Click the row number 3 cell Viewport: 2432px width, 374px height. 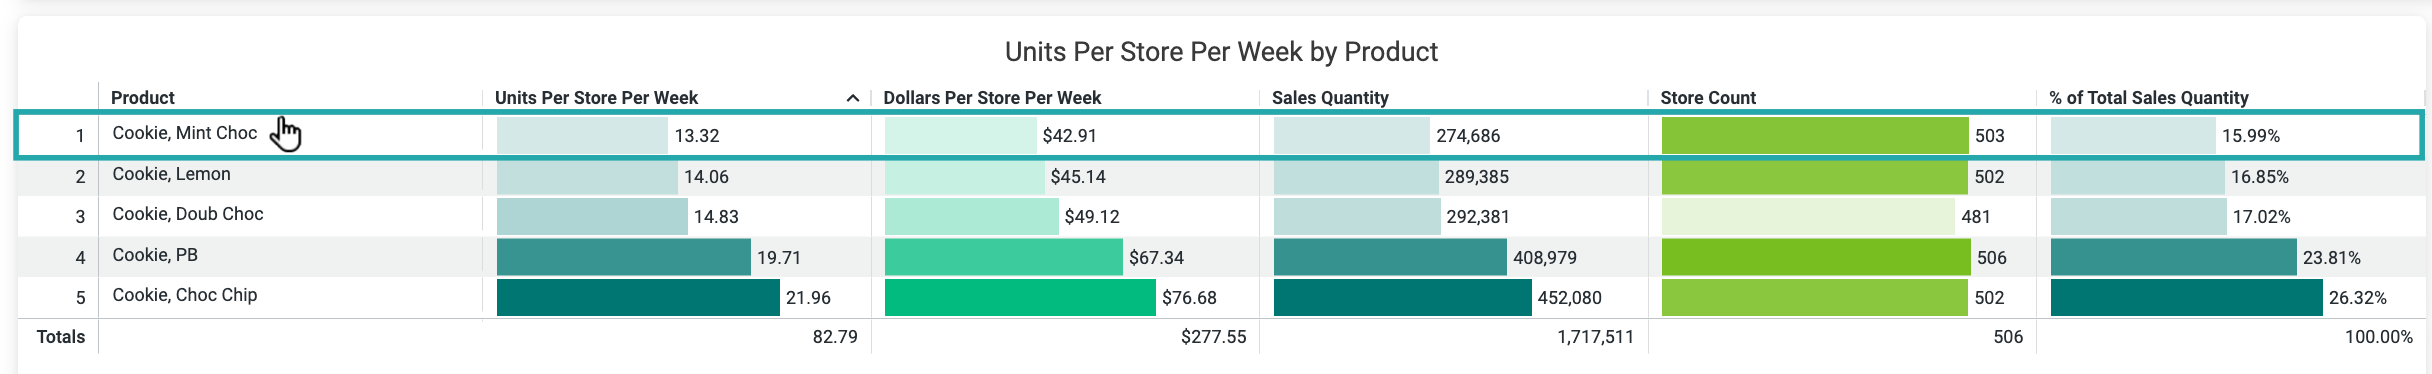click(80, 216)
